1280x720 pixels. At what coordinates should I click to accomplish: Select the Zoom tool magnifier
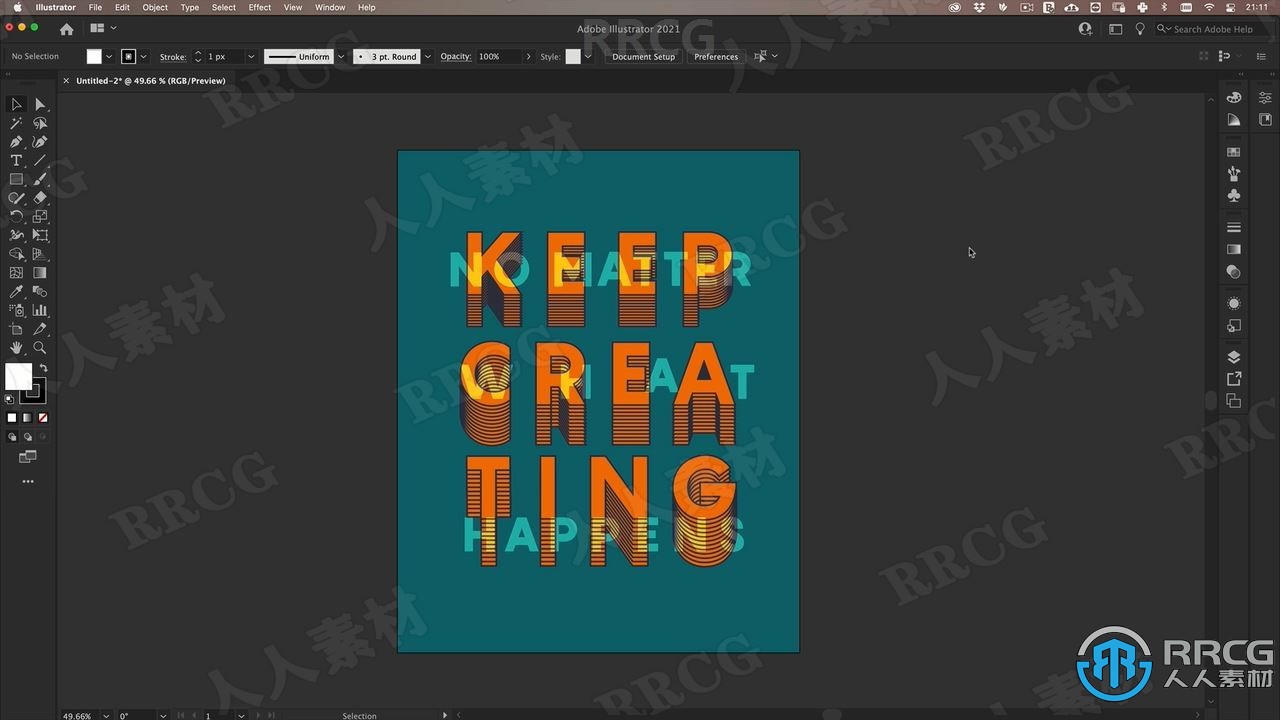40,348
